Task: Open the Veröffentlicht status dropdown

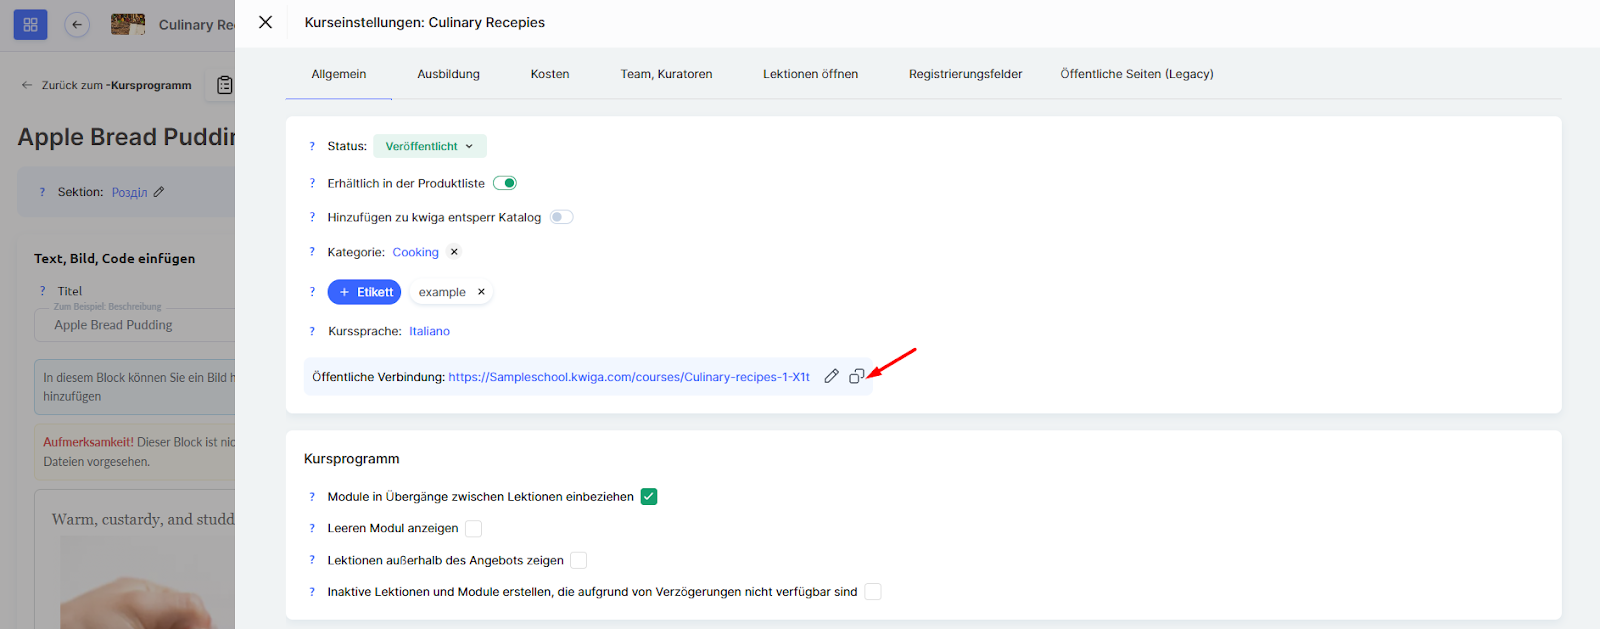Action: tap(429, 146)
